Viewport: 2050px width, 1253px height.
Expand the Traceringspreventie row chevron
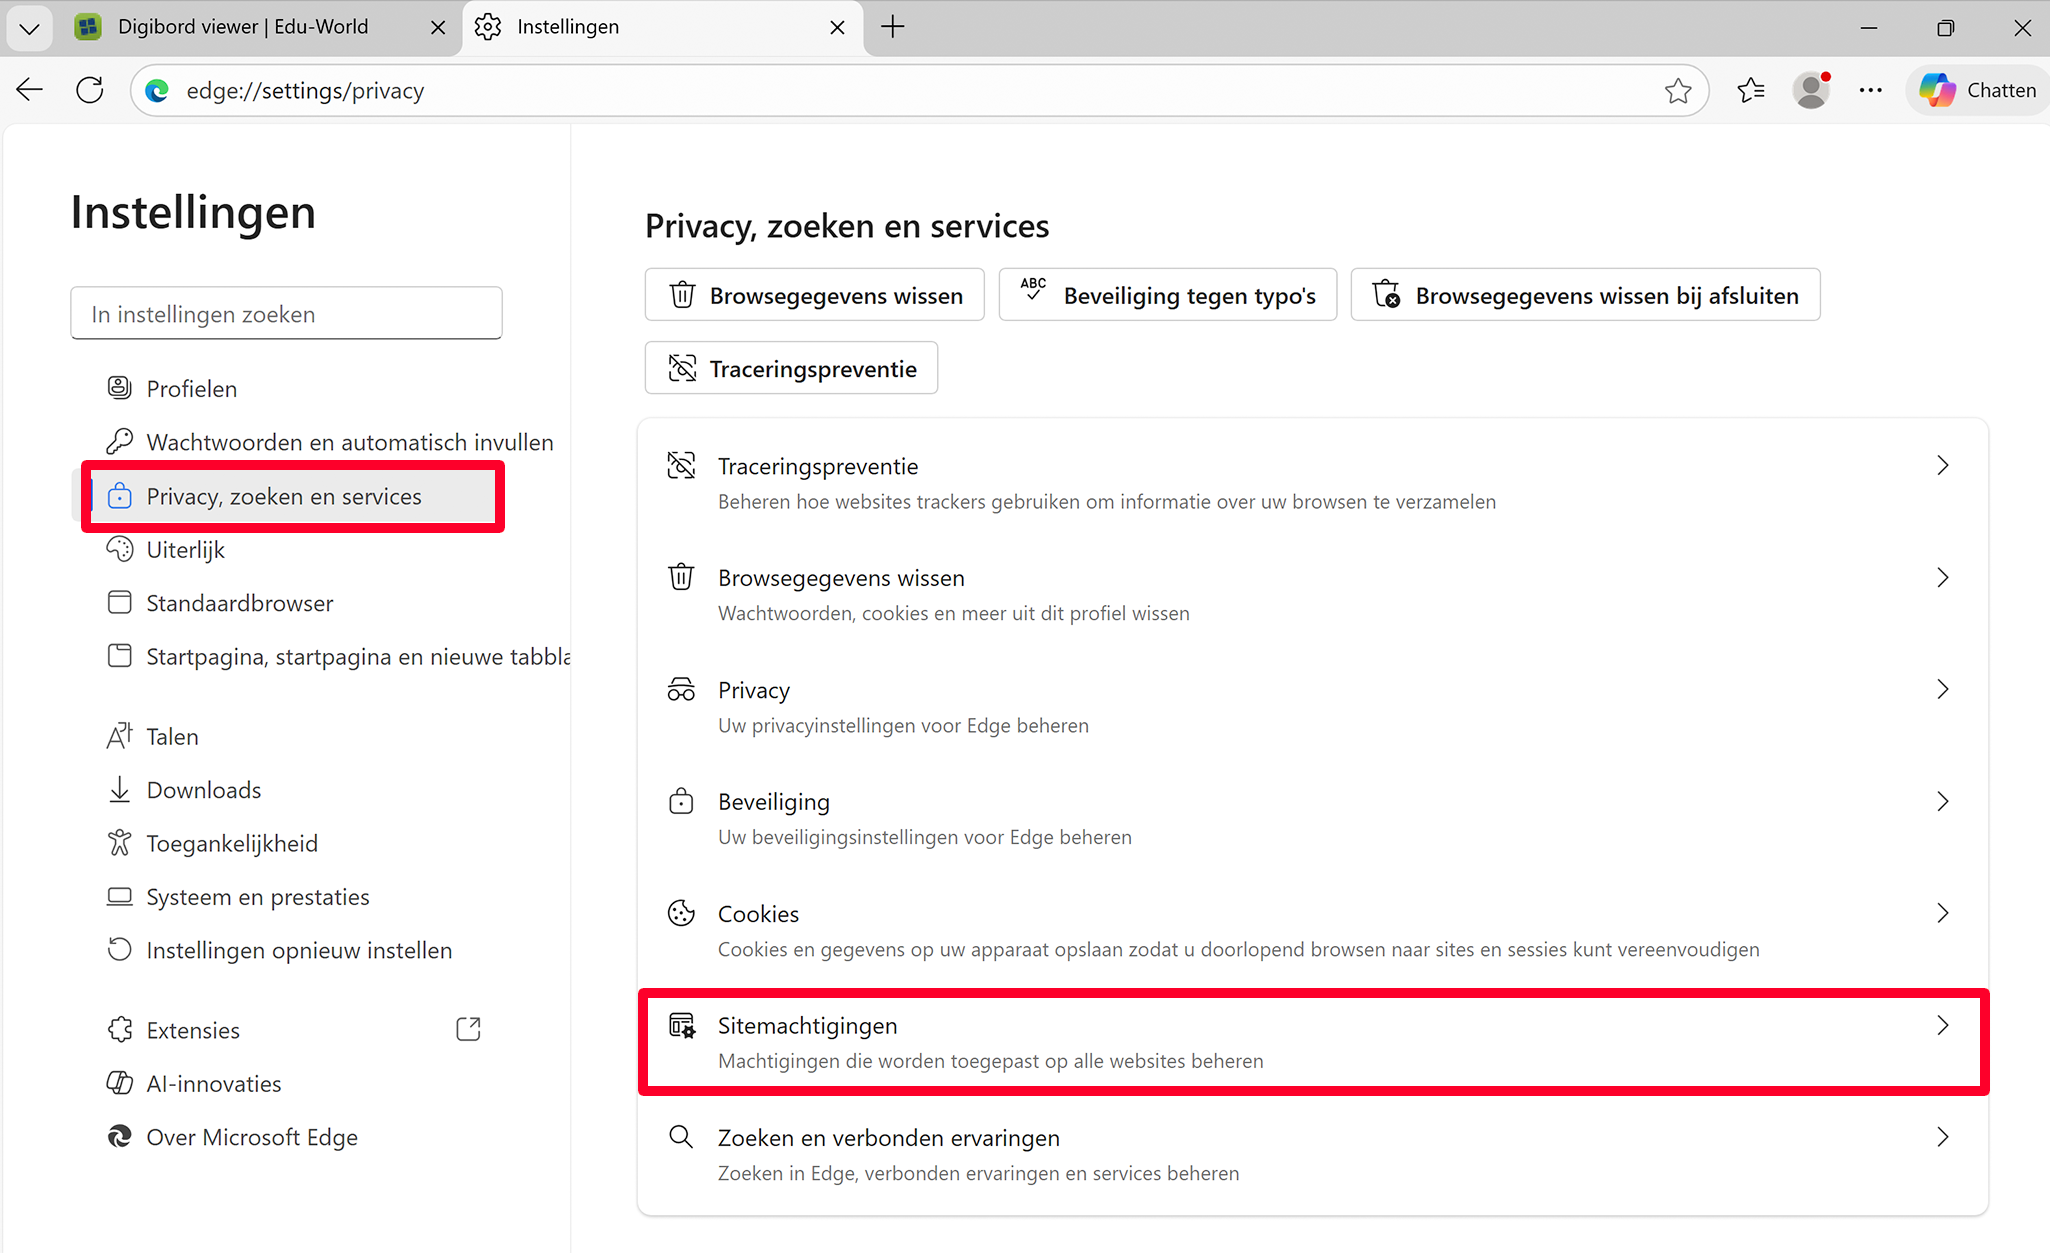(1942, 466)
